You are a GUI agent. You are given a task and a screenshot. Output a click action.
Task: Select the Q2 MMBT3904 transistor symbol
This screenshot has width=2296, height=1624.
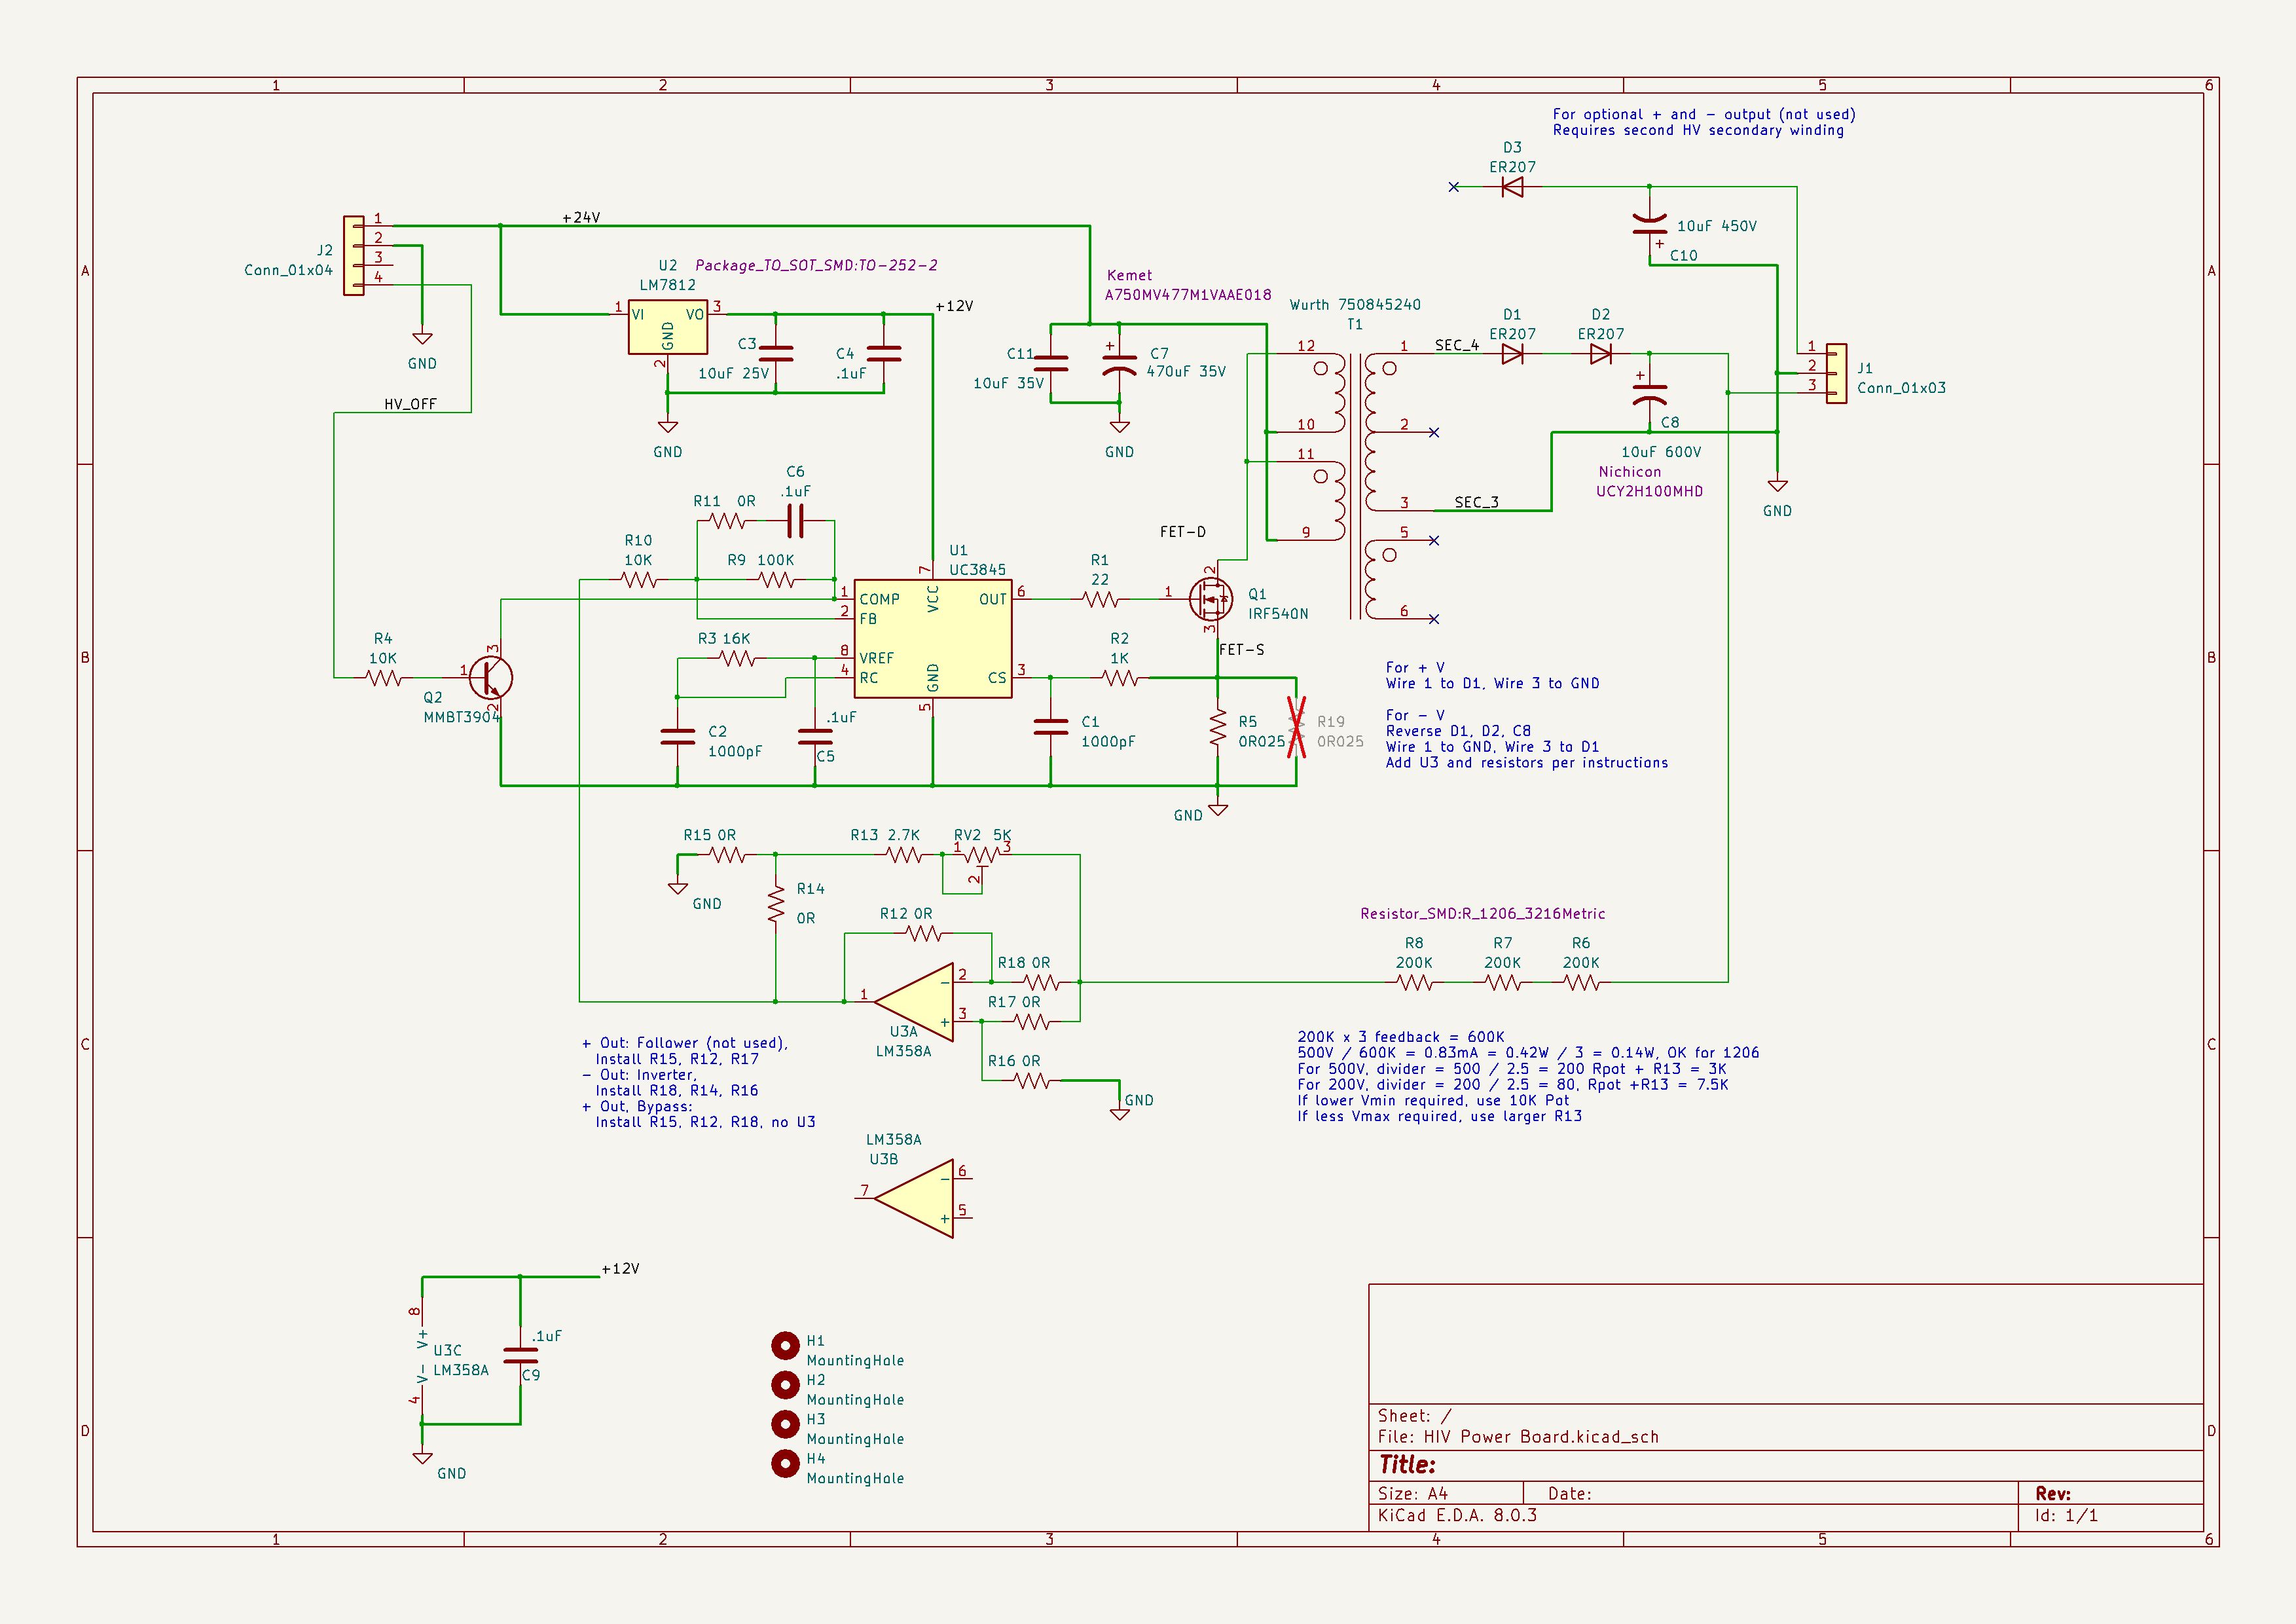pyautogui.click(x=490, y=678)
